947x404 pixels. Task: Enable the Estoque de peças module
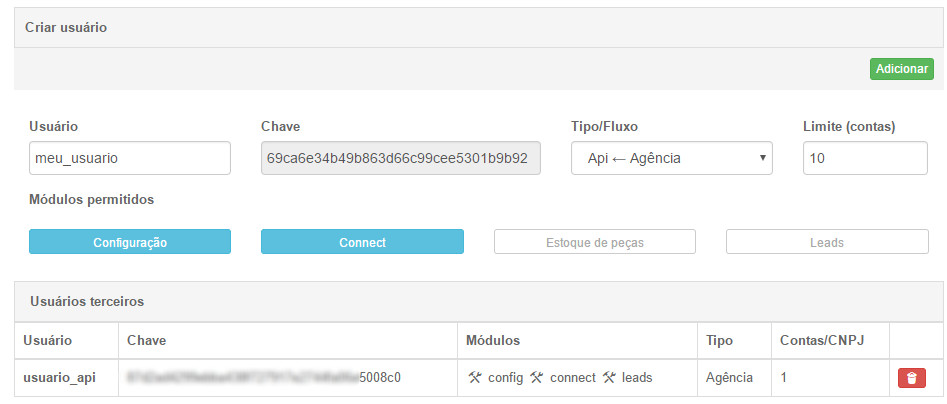(x=595, y=242)
